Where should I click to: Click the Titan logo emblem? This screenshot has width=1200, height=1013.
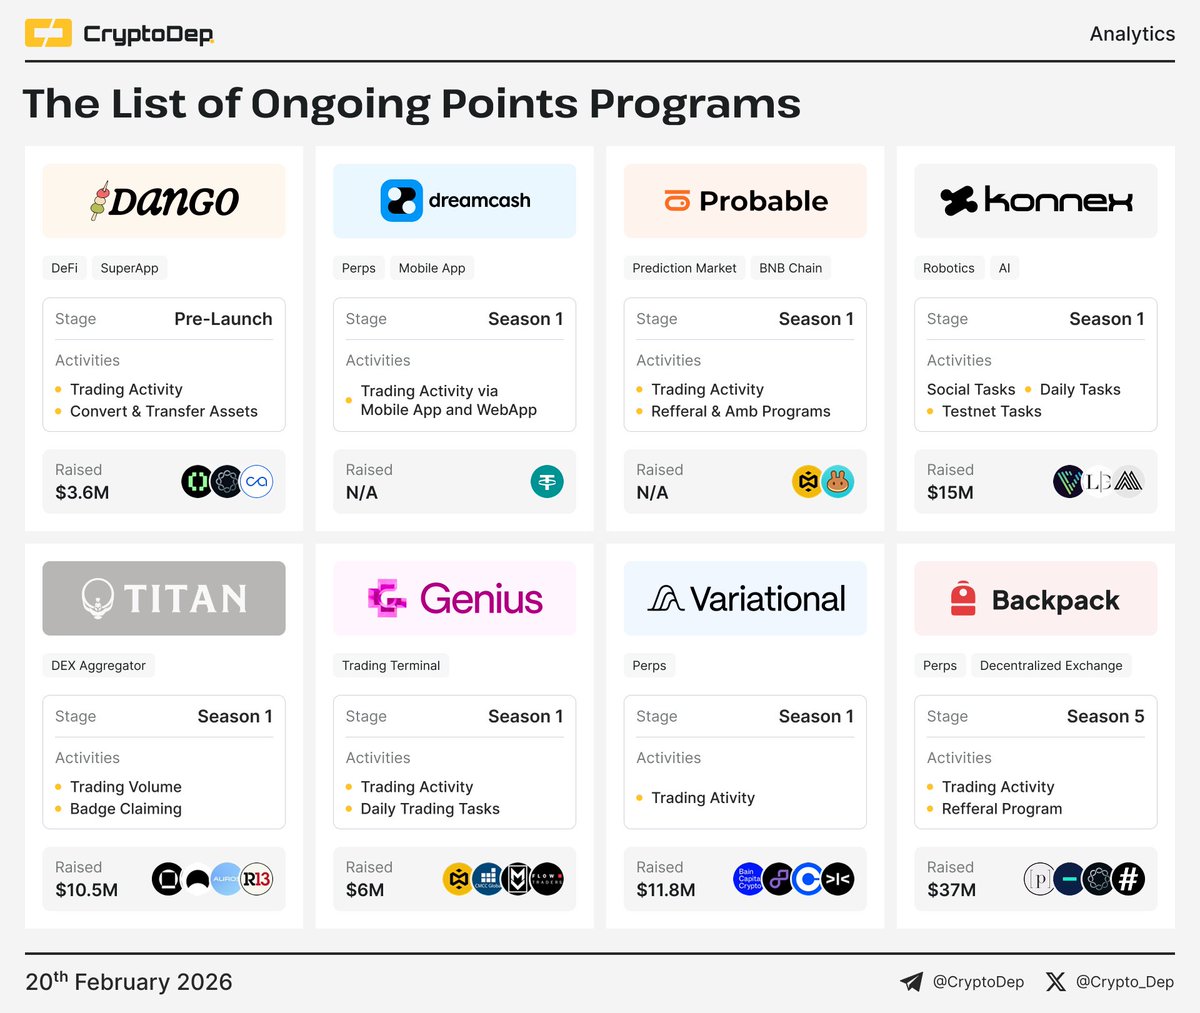pyautogui.click(x=97, y=598)
